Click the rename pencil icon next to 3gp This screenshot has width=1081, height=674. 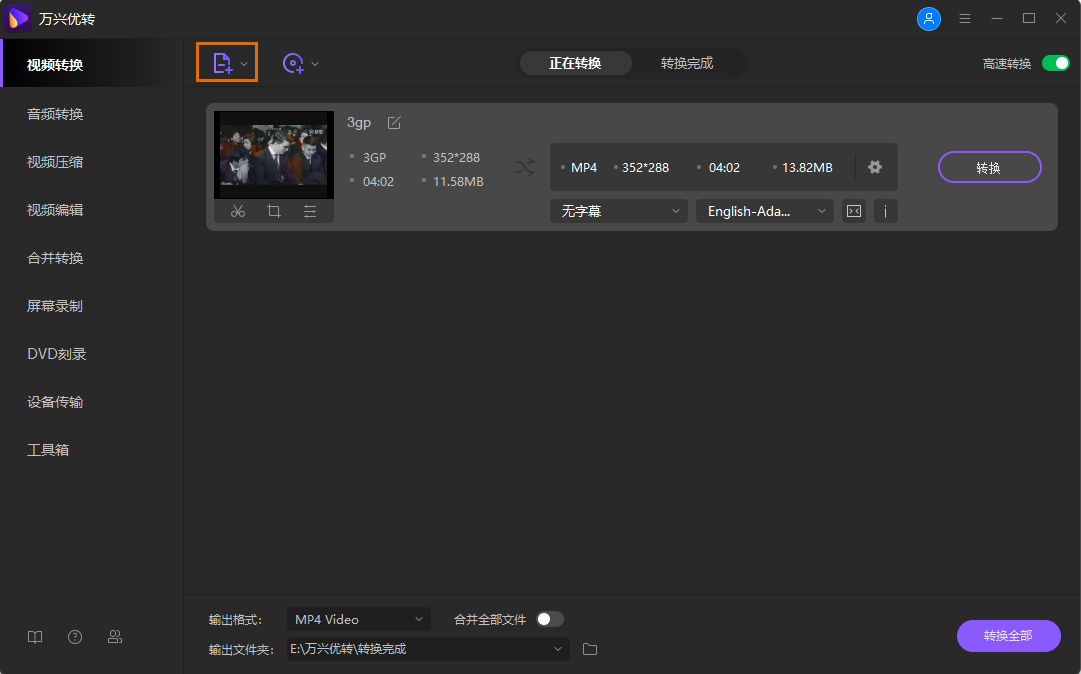pos(393,122)
